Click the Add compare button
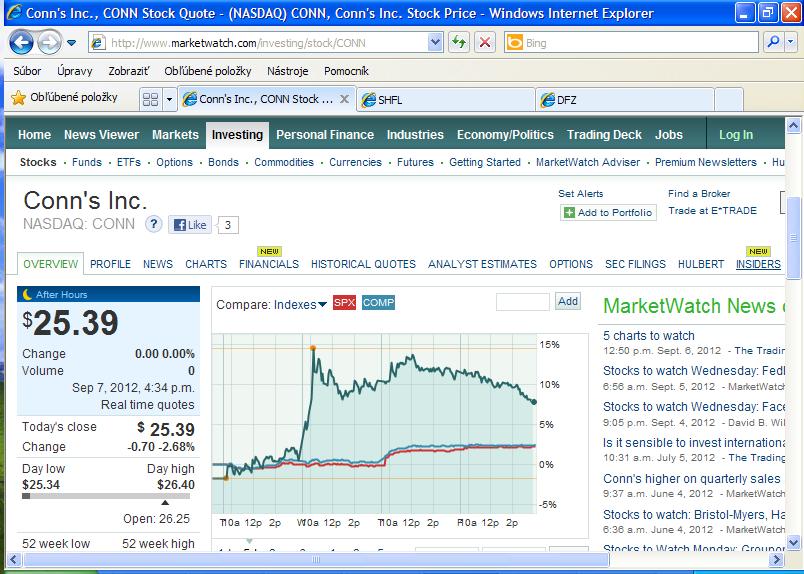The image size is (804, 574). [x=568, y=302]
